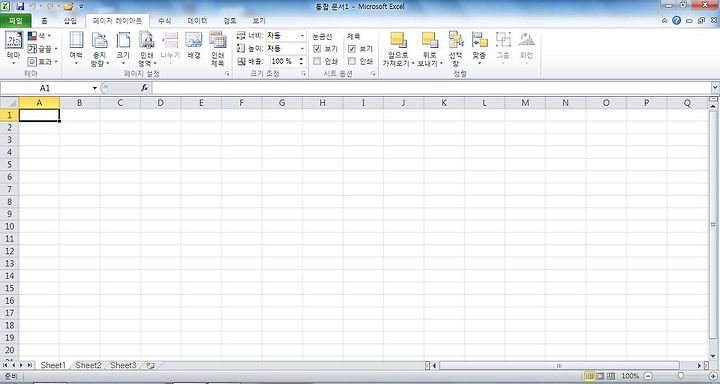
Task: Select column K header
Action: tap(444, 103)
